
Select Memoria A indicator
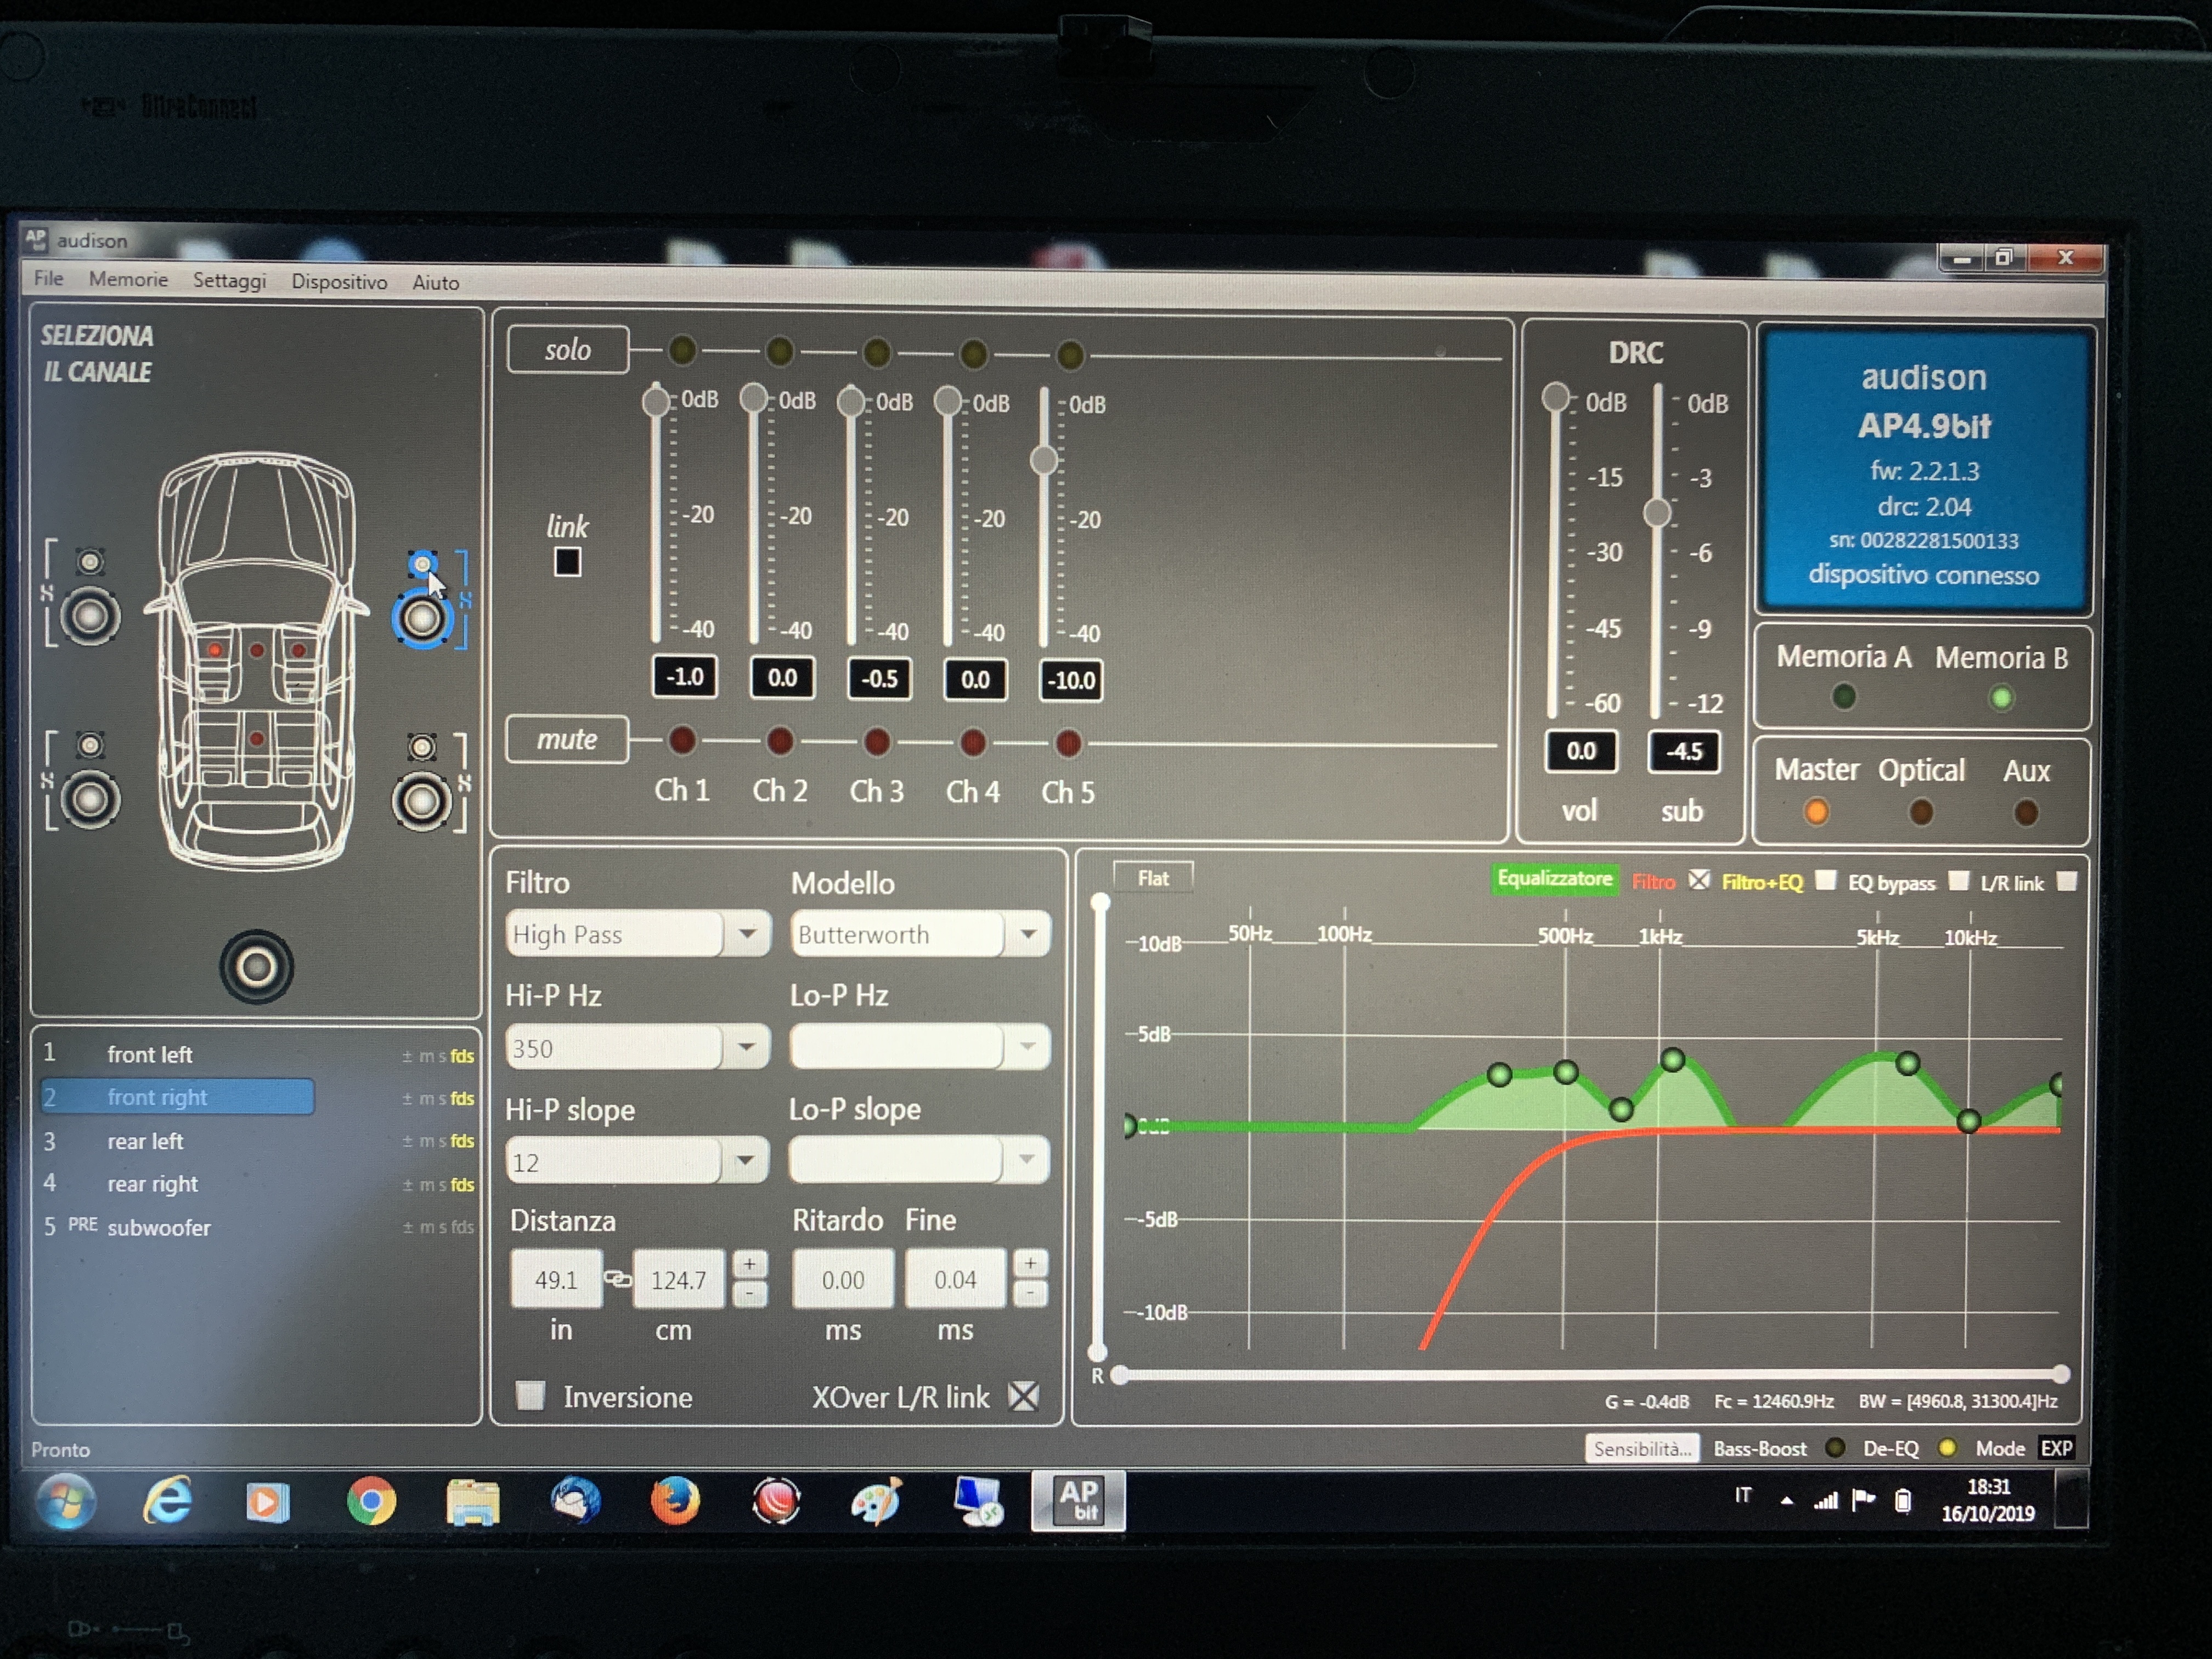pyautogui.click(x=1844, y=696)
